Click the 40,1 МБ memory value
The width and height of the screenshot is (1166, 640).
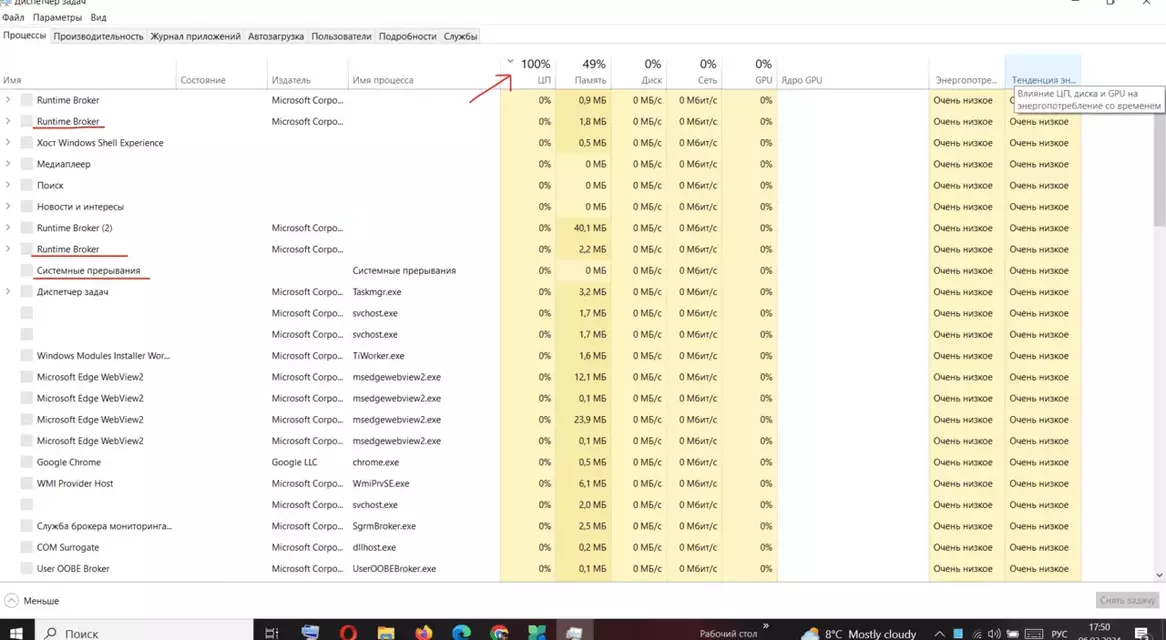pyautogui.click(x=590, y=228)
